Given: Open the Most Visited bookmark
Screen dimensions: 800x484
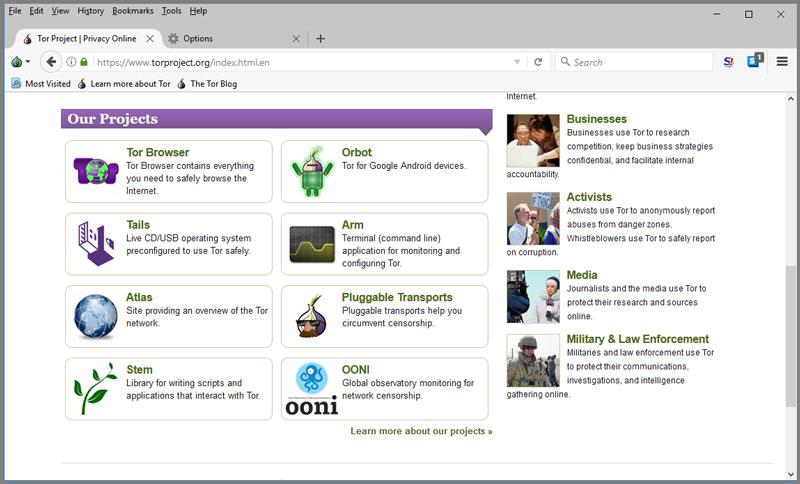Looking at the screenshot, I should point(41,84).
